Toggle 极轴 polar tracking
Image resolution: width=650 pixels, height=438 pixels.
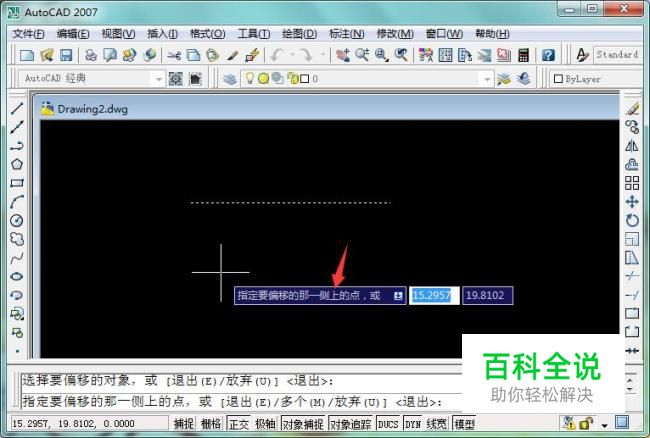265,423
